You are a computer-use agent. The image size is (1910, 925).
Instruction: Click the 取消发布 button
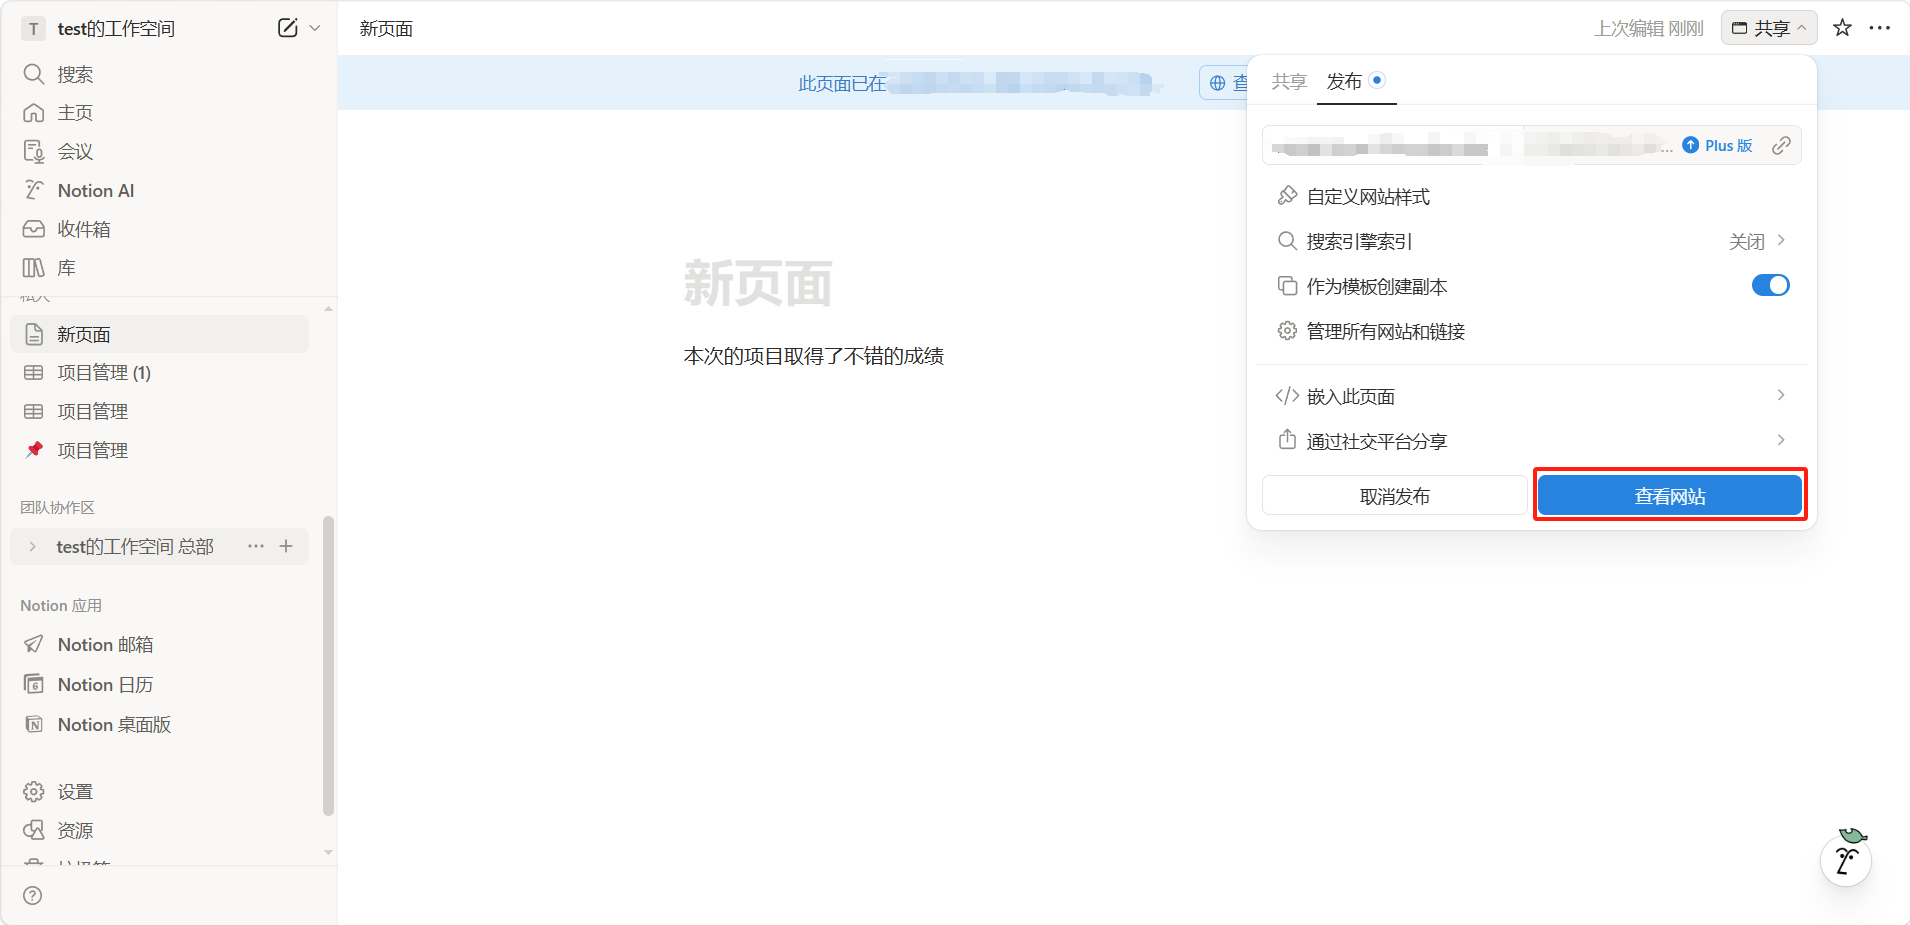1394,496
